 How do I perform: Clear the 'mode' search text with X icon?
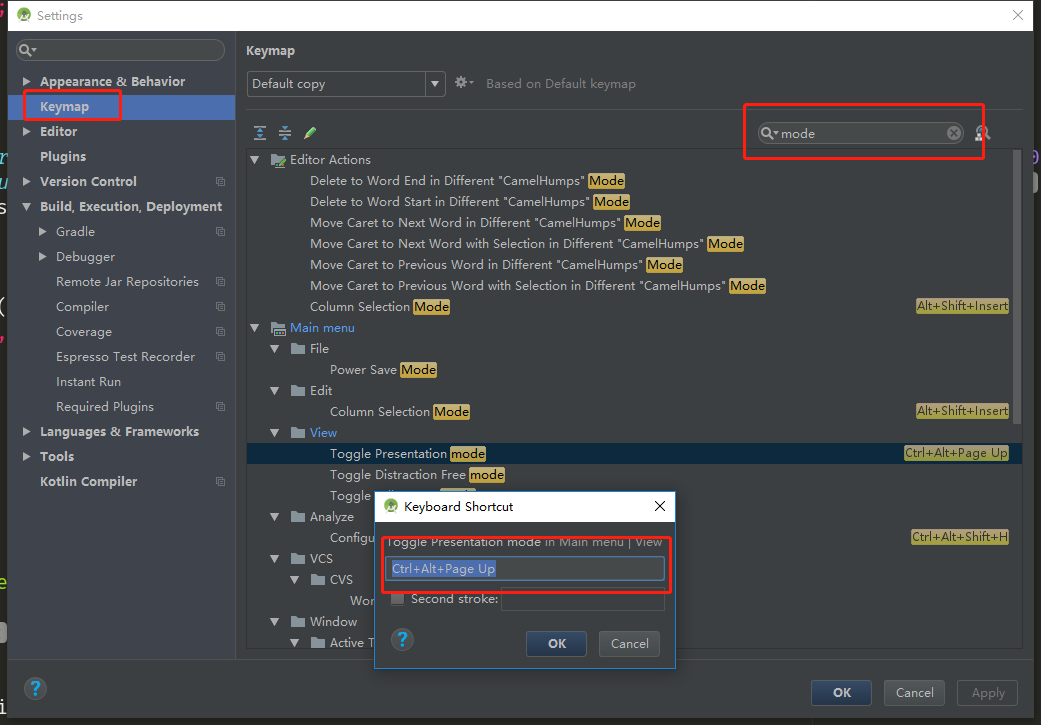[x=954, y=133]
